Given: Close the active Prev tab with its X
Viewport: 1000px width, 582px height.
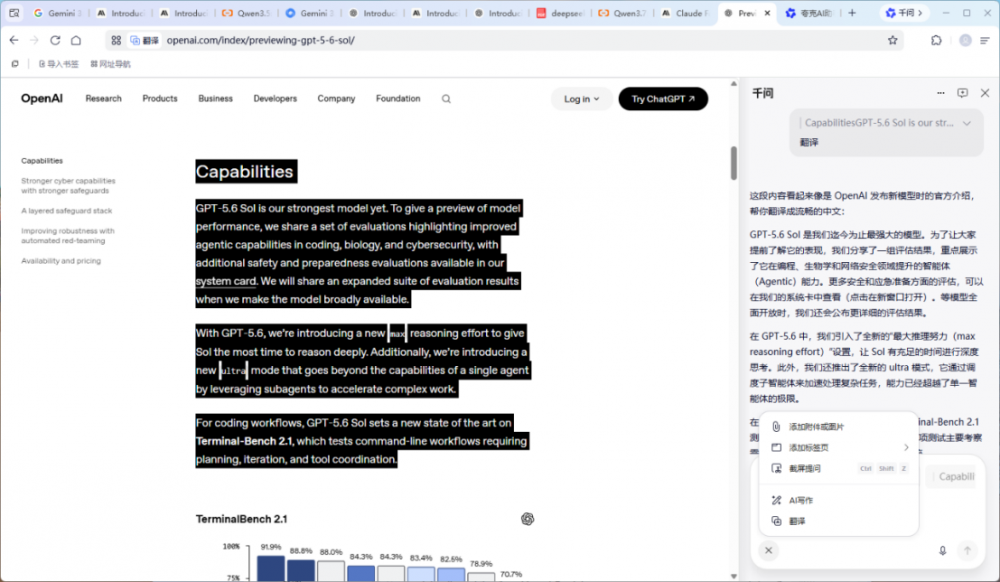Looking at the screenshot, I should (x=767, y=13).
